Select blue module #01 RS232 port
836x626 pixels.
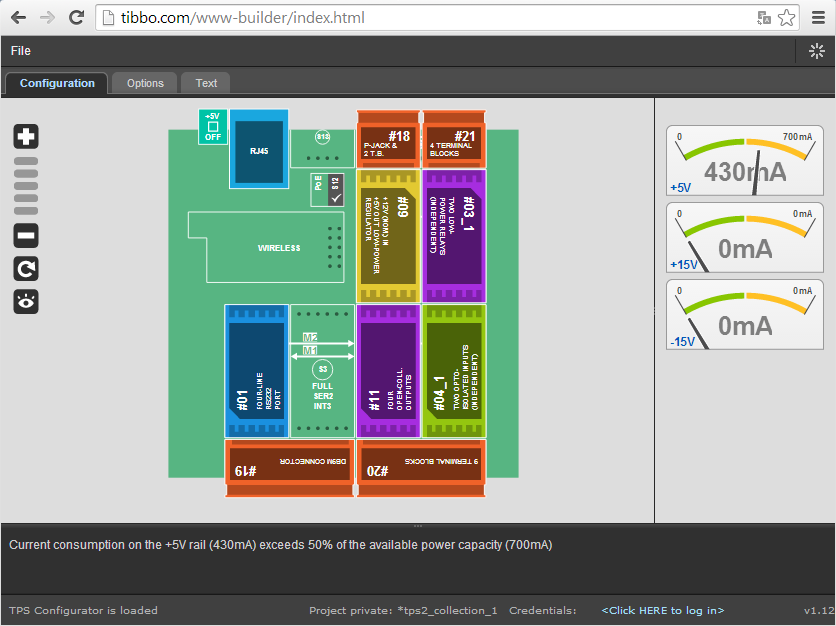point(257,371)
